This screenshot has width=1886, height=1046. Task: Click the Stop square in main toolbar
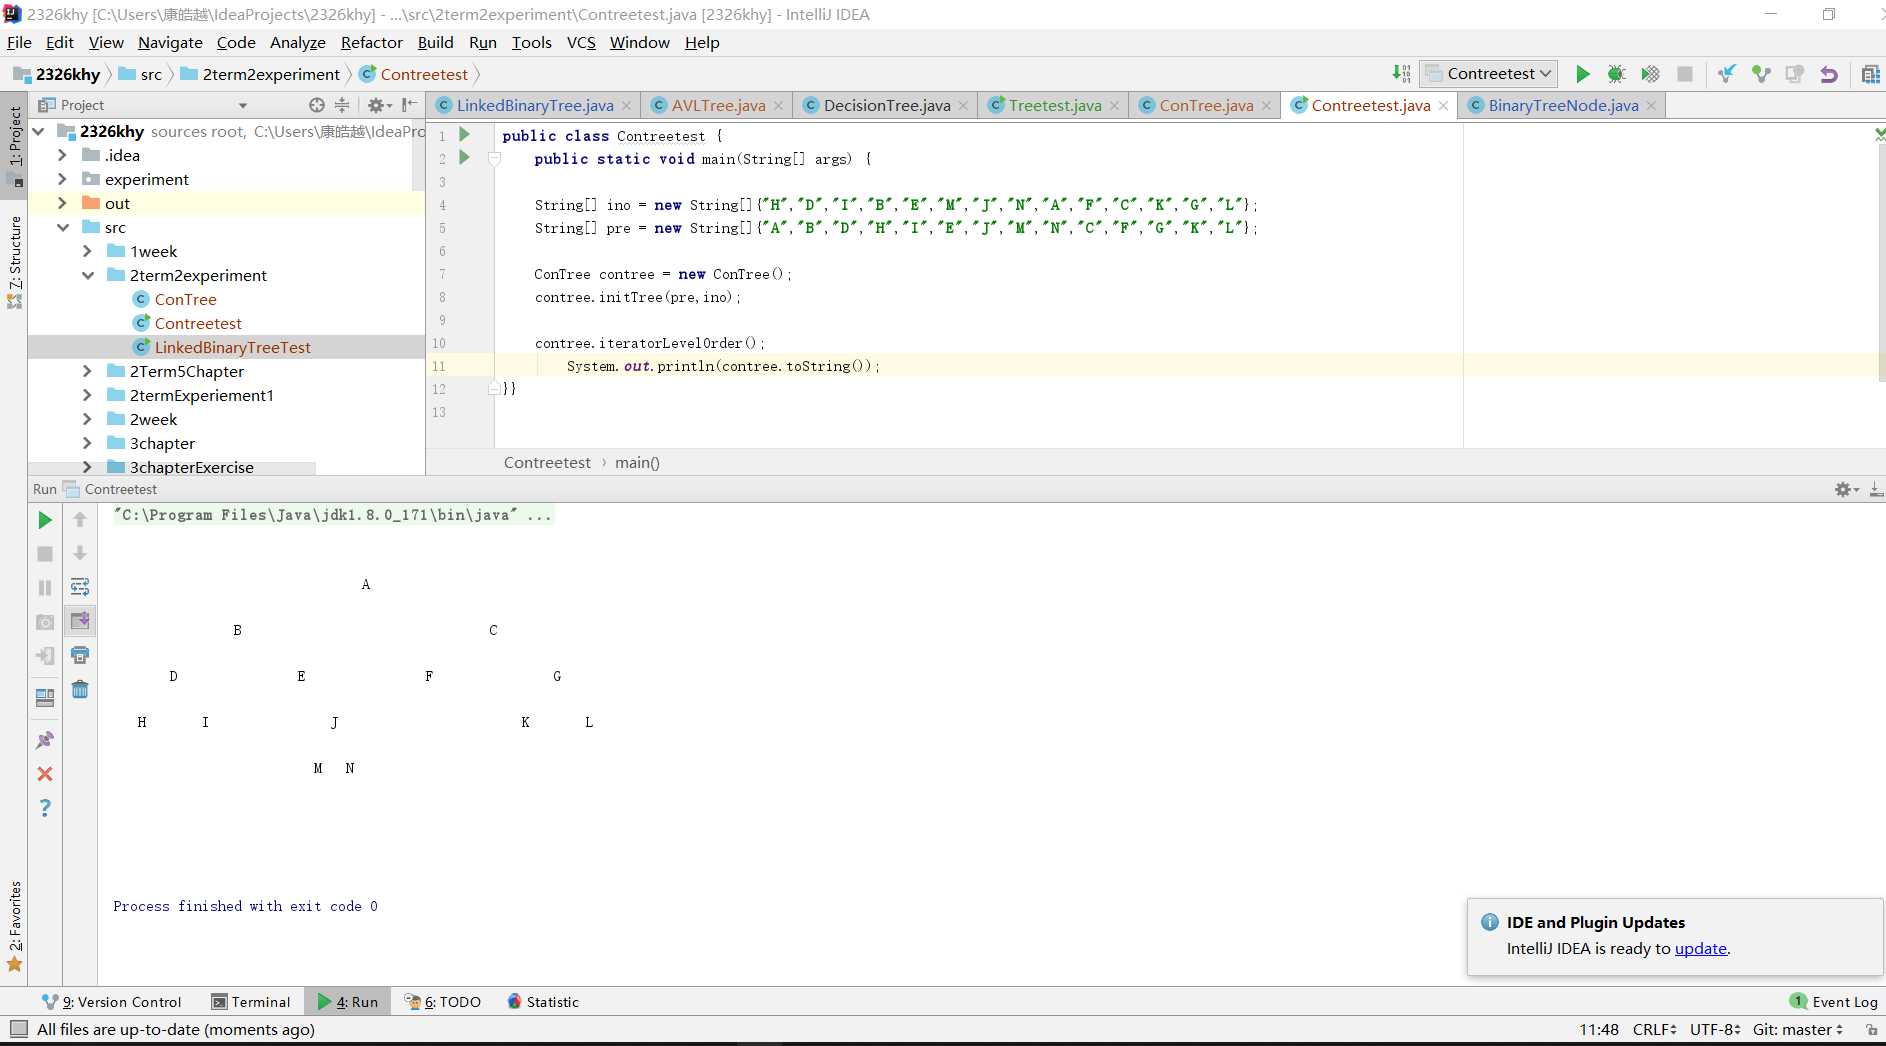tap(1685, 74)
